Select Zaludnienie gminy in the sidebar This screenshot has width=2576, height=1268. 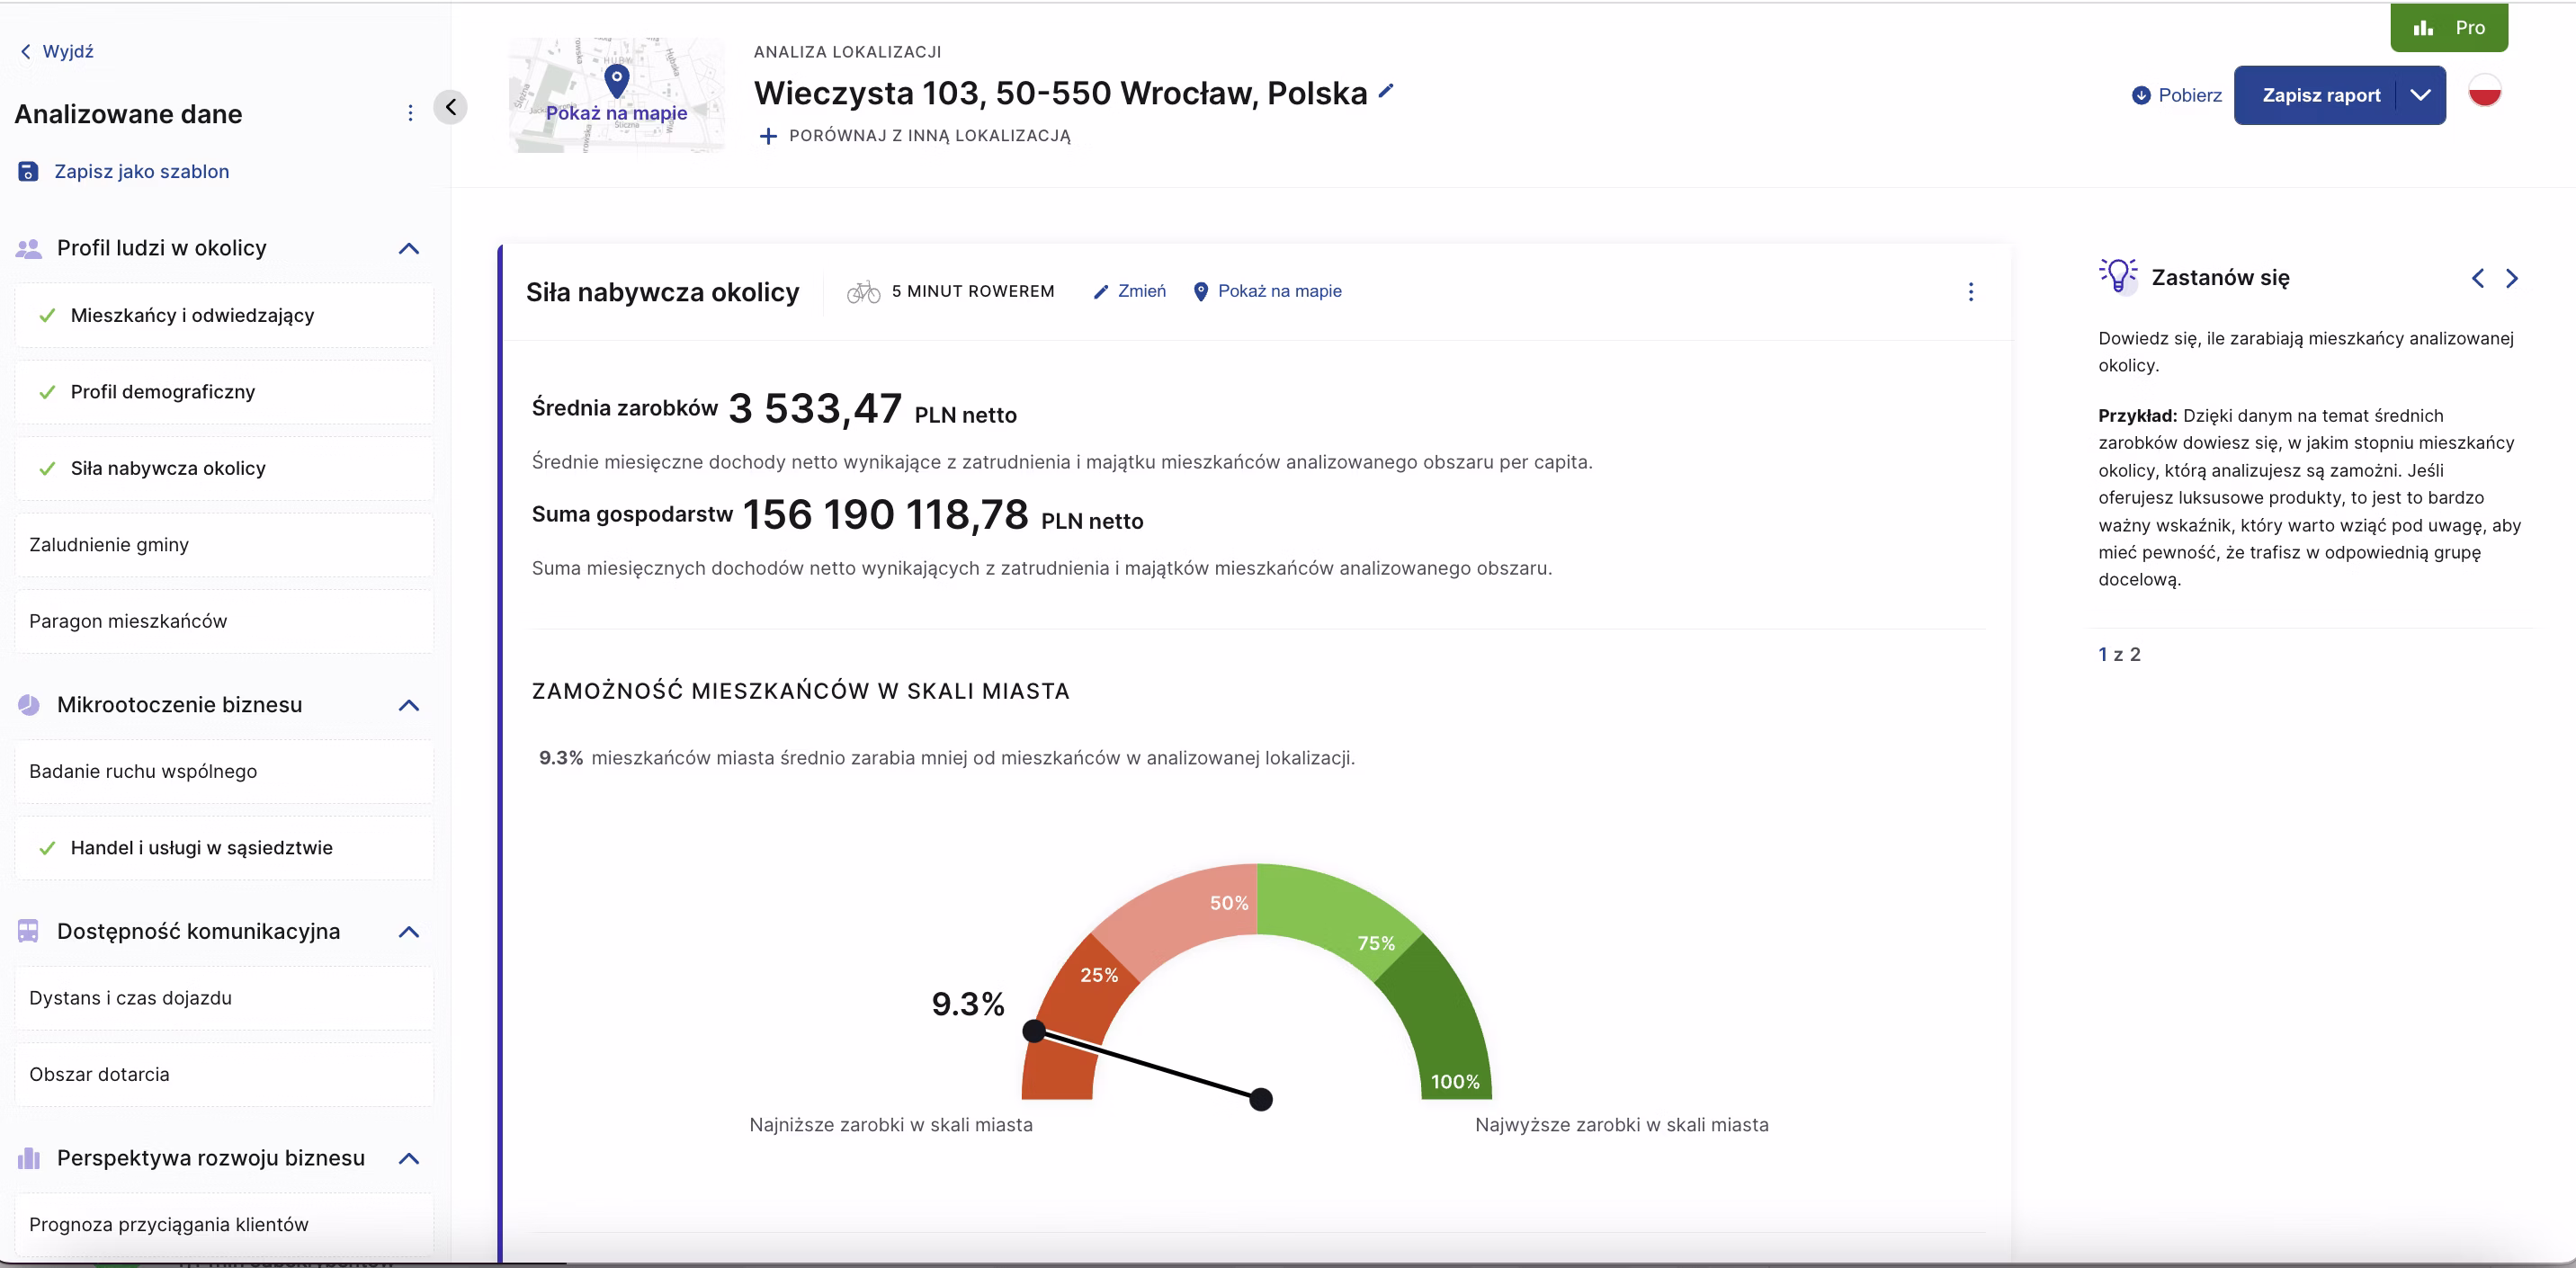point(109,545)
